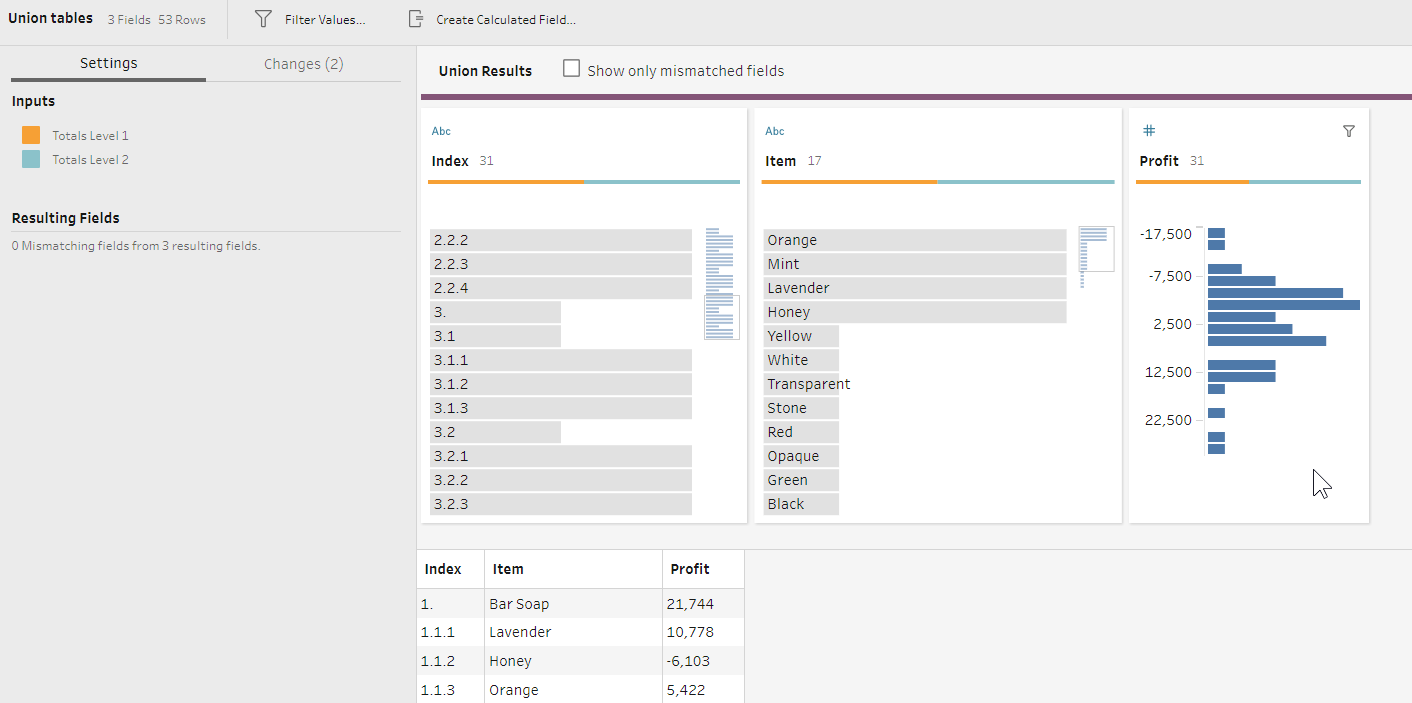Select Index value 3.2.3

tap(561, 504)
